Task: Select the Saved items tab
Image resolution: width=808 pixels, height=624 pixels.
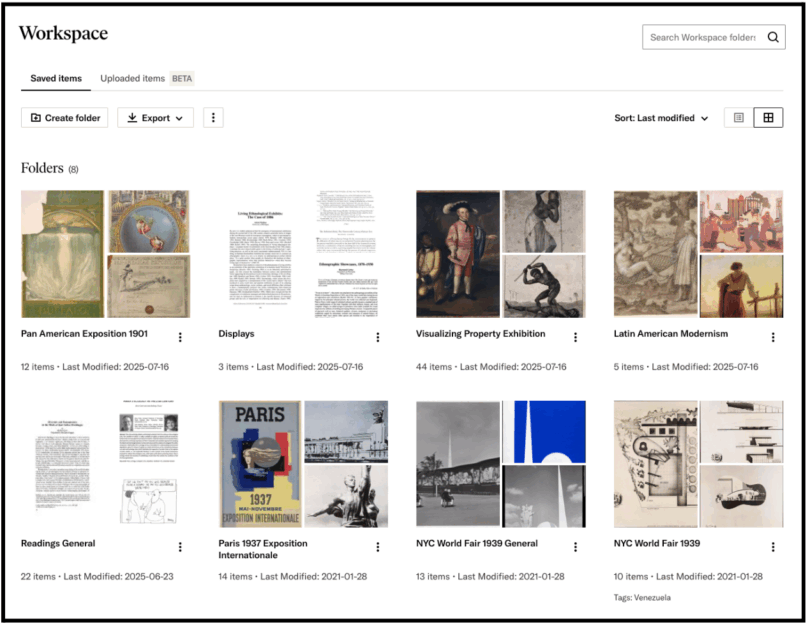Action: pos(56,78)
